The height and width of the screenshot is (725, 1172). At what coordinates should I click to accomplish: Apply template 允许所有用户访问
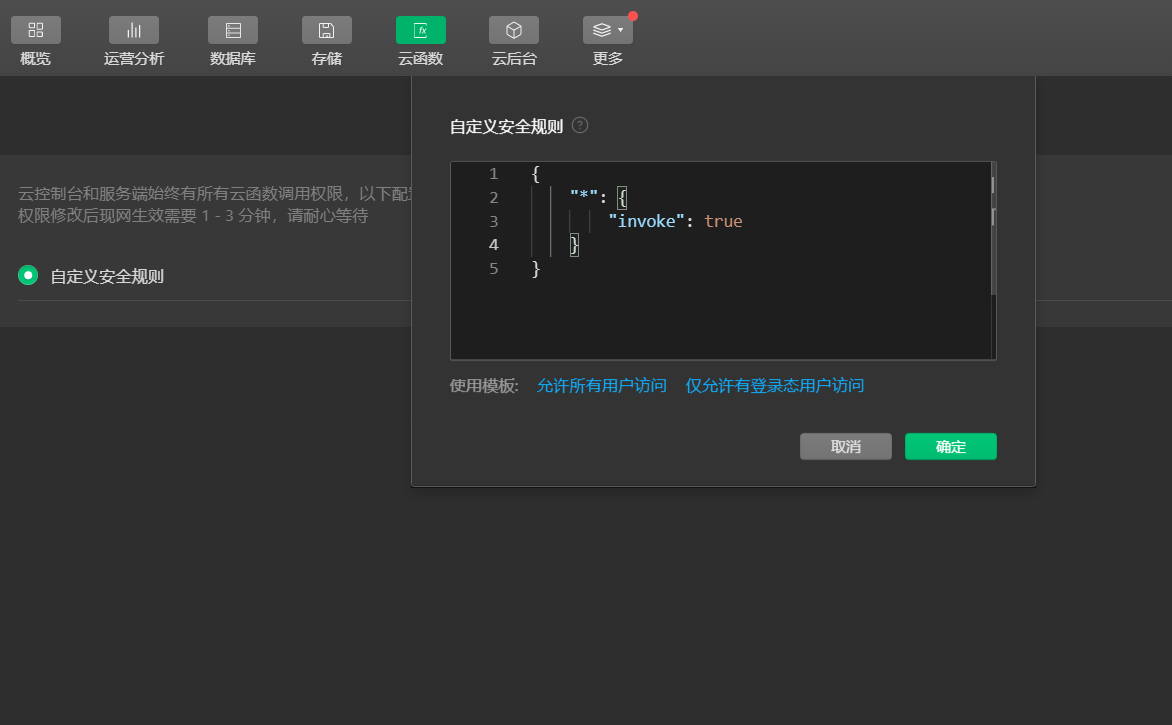pos(602,386)
